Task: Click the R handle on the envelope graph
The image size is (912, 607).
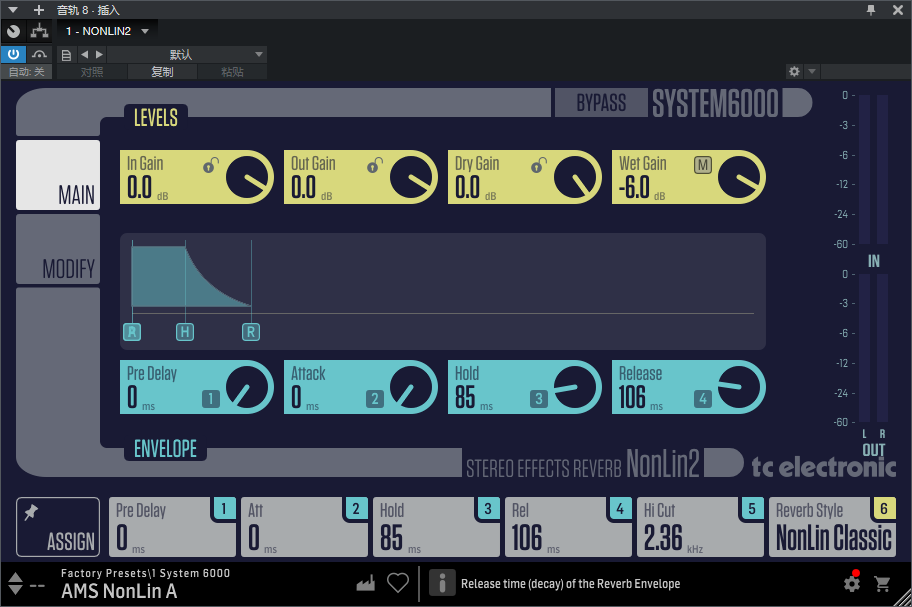Action: 251,332
